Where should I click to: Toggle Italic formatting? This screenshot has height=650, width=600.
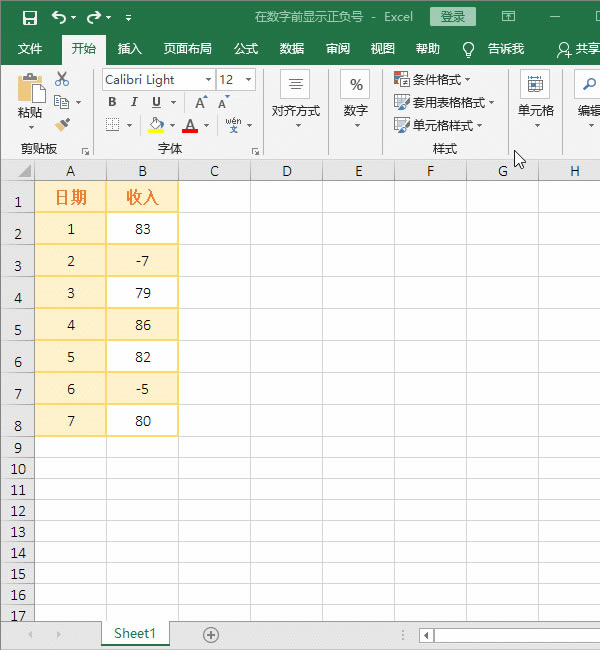click(134, 102)
